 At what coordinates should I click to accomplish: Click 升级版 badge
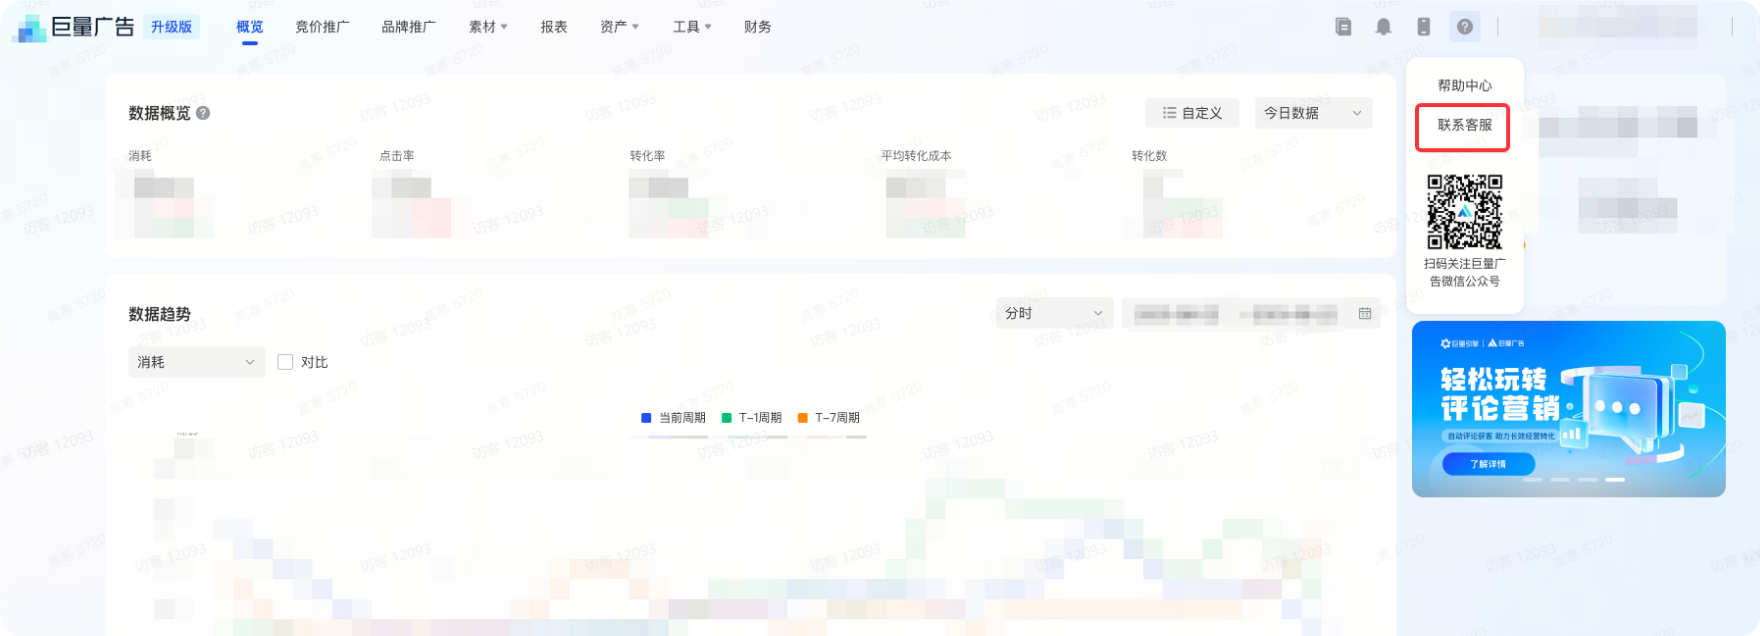[171, 27]
